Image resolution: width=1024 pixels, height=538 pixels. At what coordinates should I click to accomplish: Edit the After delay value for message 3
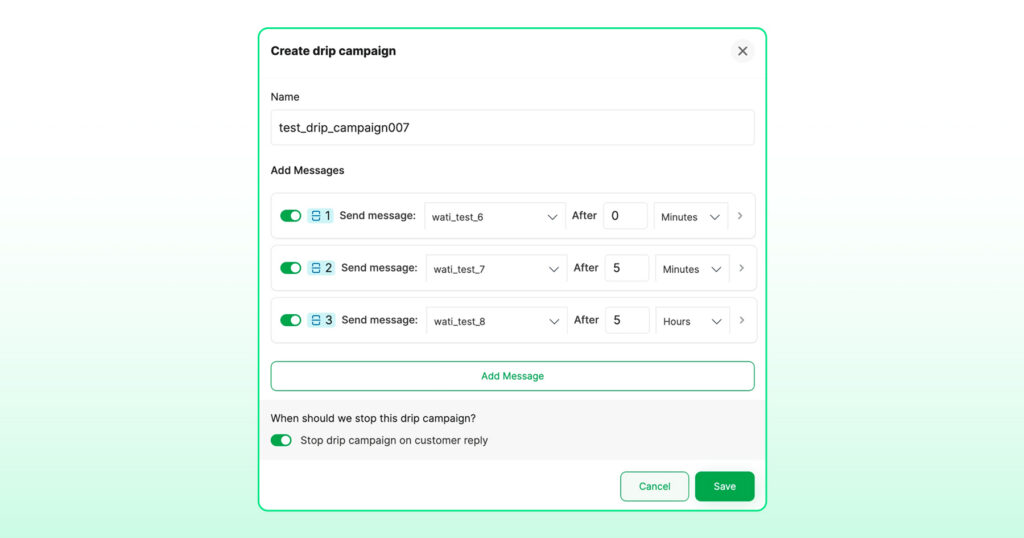click(627, 321)
